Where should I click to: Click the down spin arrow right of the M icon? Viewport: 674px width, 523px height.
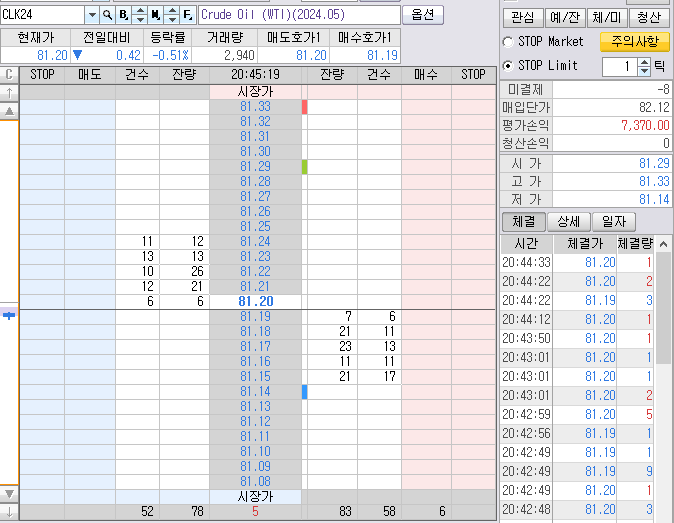pos(172,19)
